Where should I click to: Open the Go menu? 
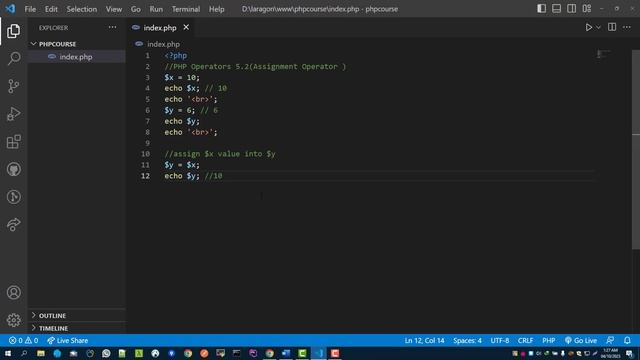[136, 9]
